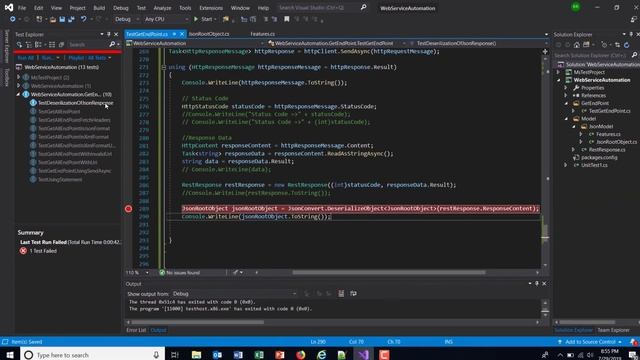Click the Save All toolbar icon
Screen dimensions: 640x360
[71, 19]
